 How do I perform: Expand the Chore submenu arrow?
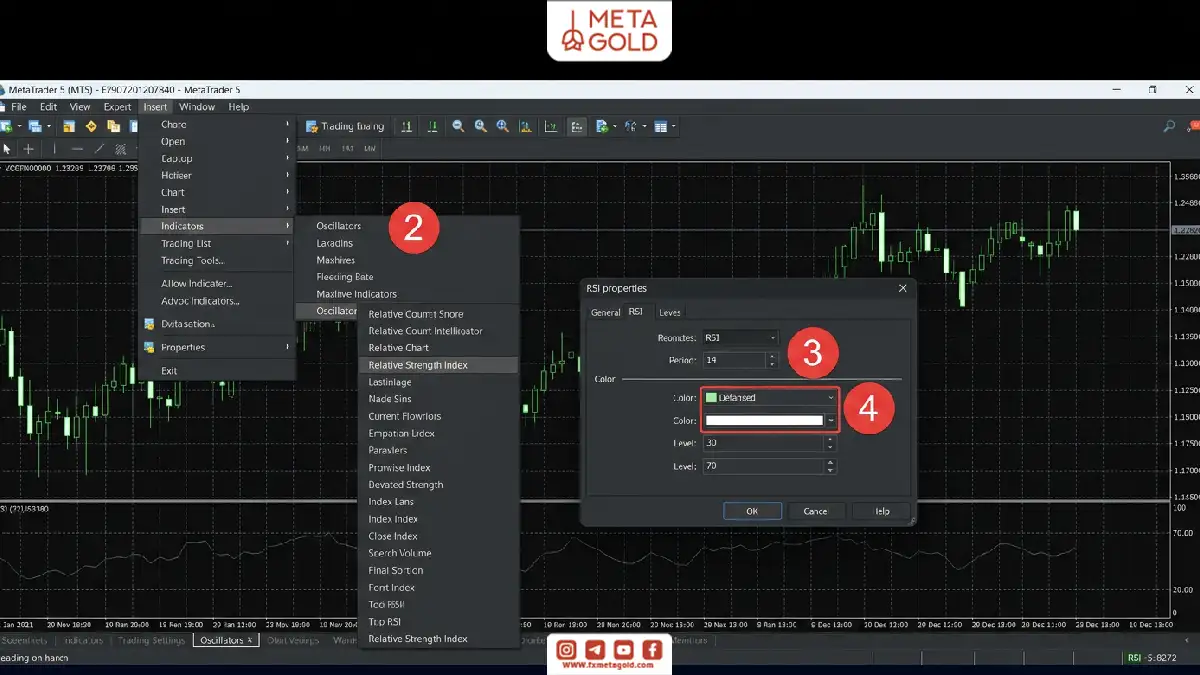(x=287, y=124)
